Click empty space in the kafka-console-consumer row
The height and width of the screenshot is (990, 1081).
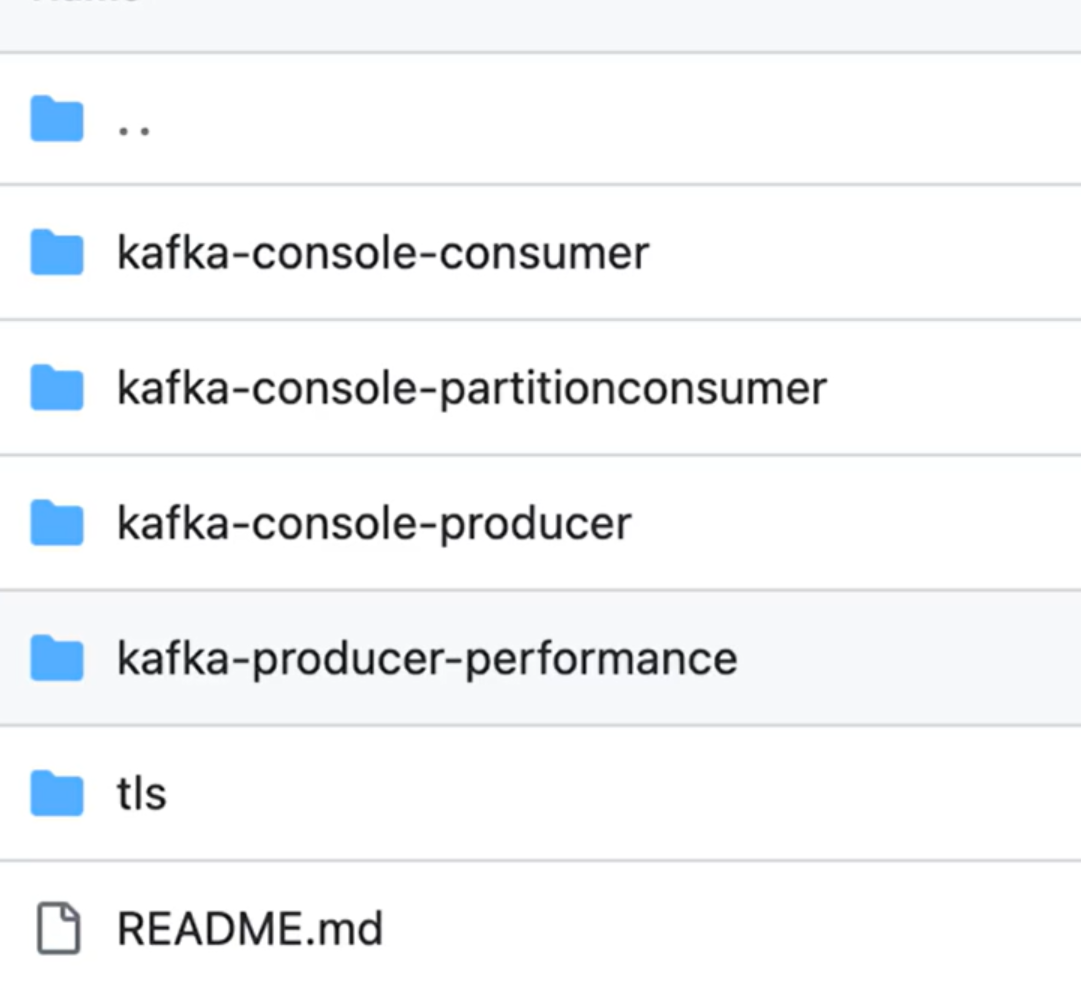[860, 253]
